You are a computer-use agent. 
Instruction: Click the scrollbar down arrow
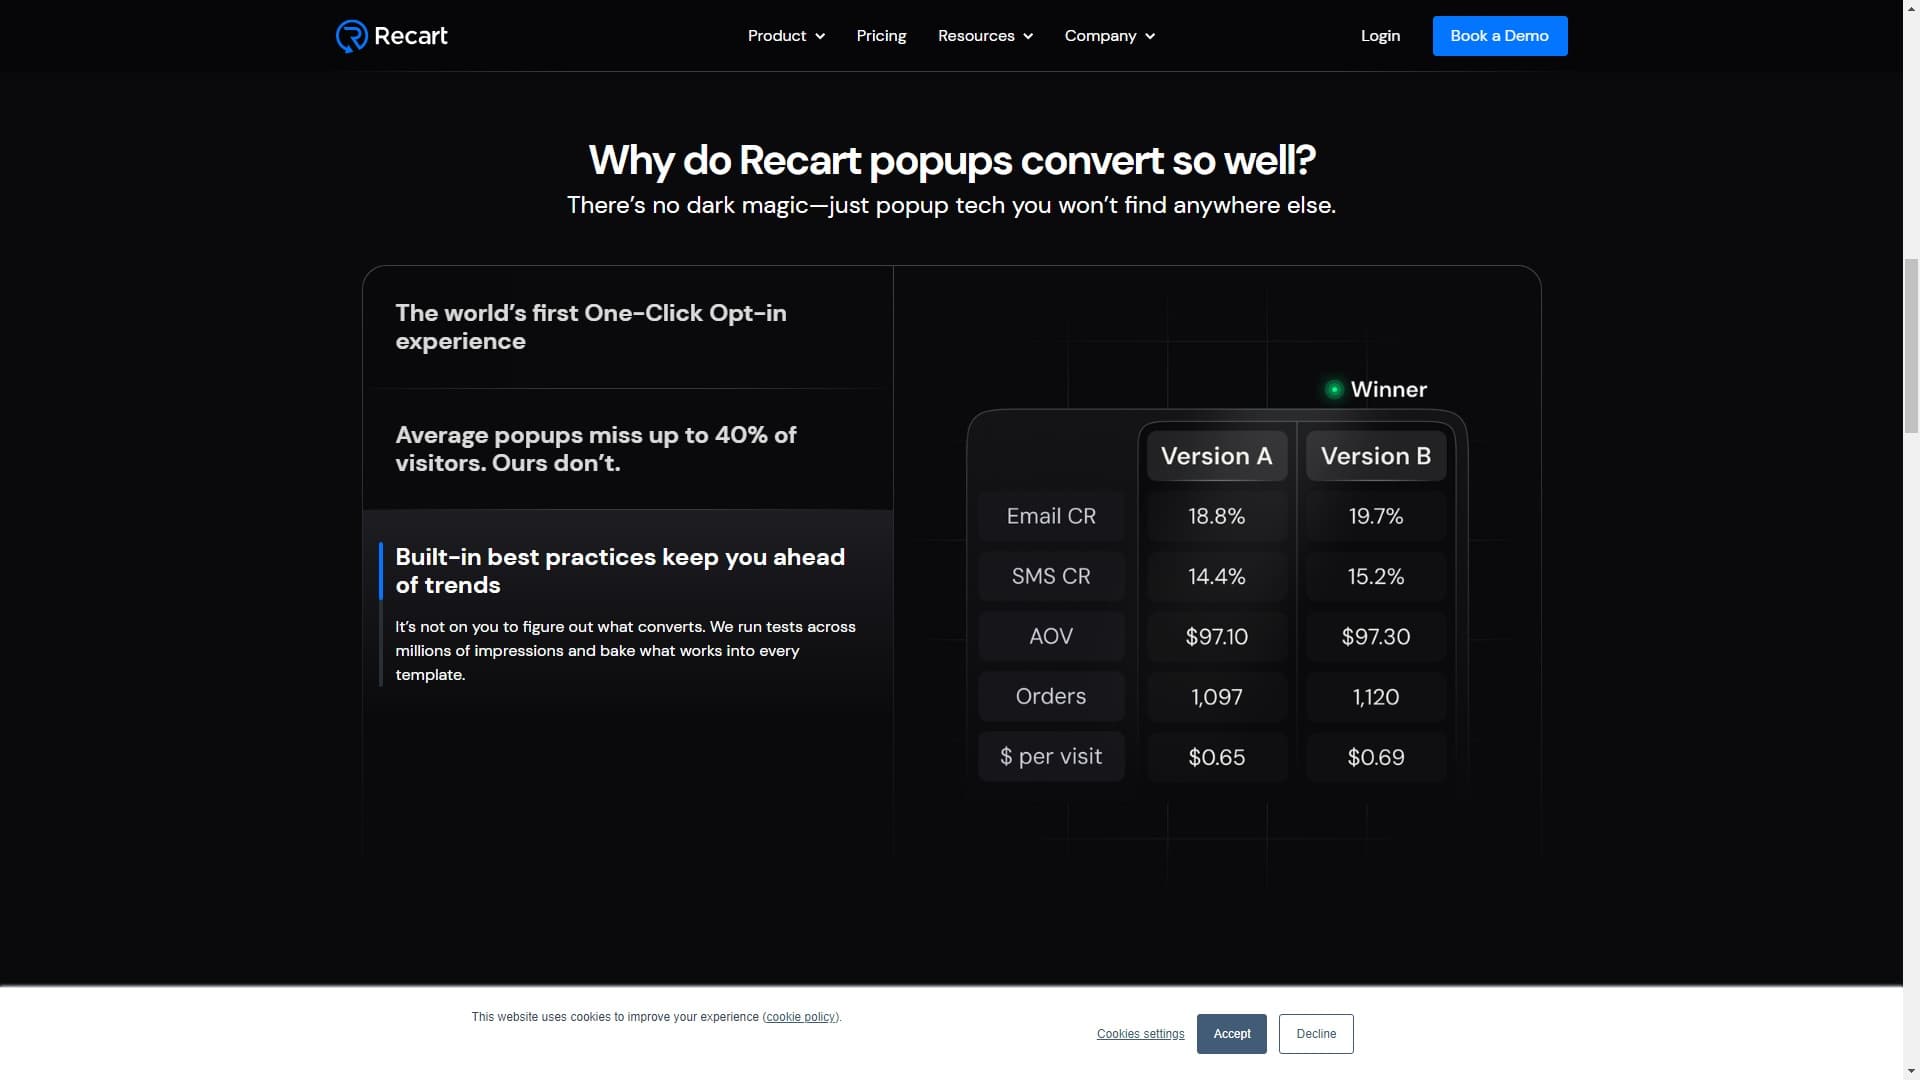pos(1911,1071)
